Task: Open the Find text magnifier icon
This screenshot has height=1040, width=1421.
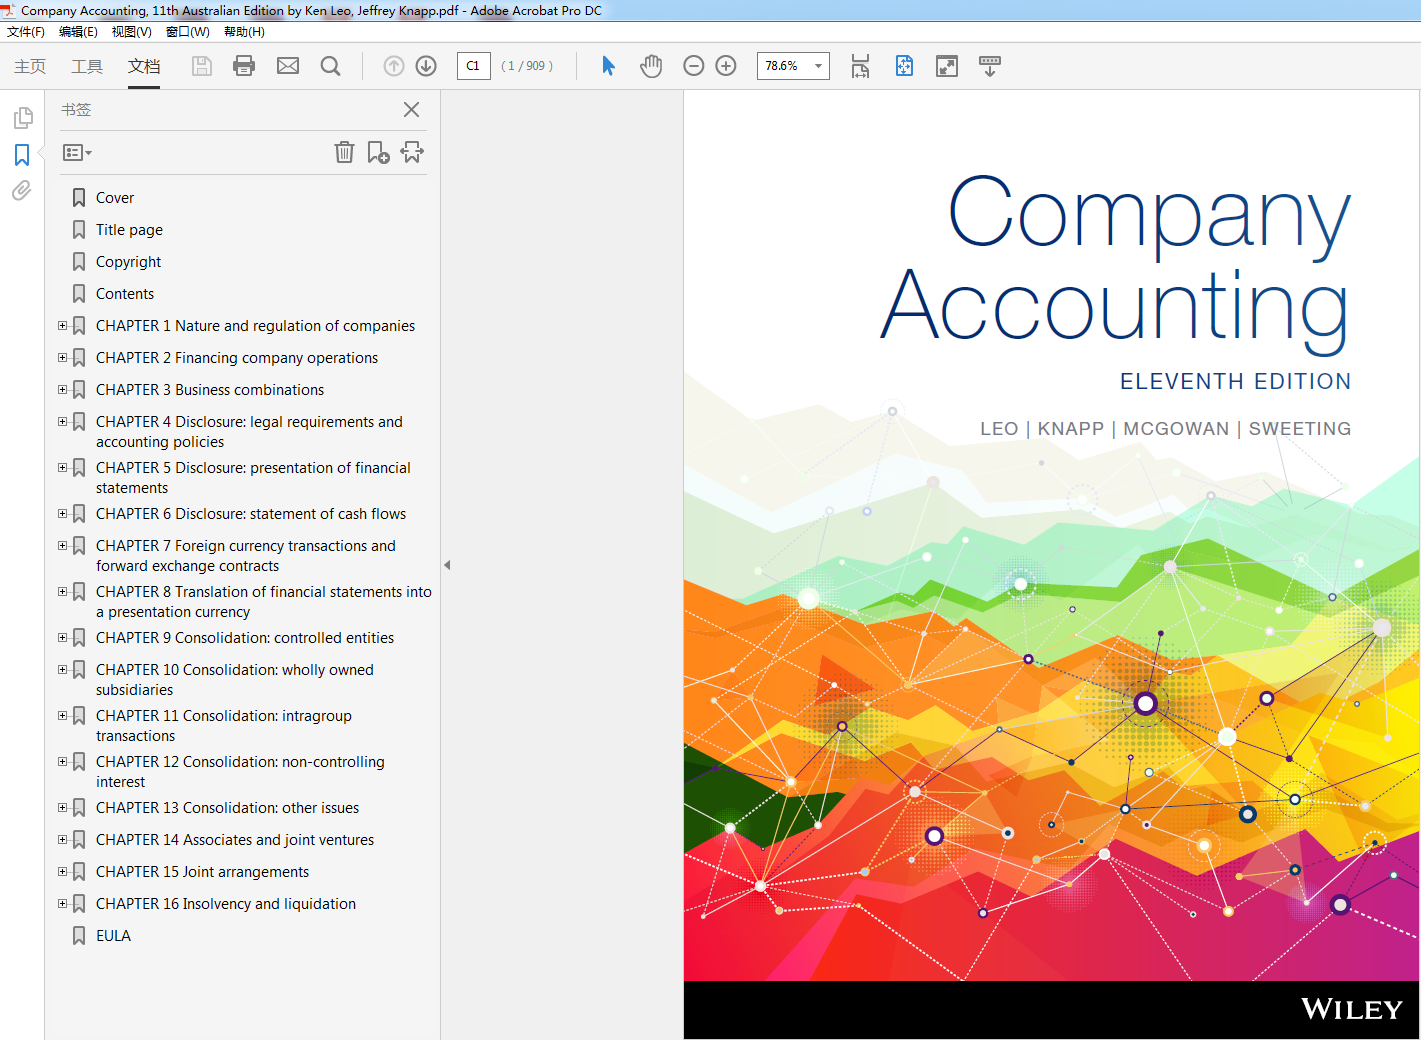Action: 330,66
